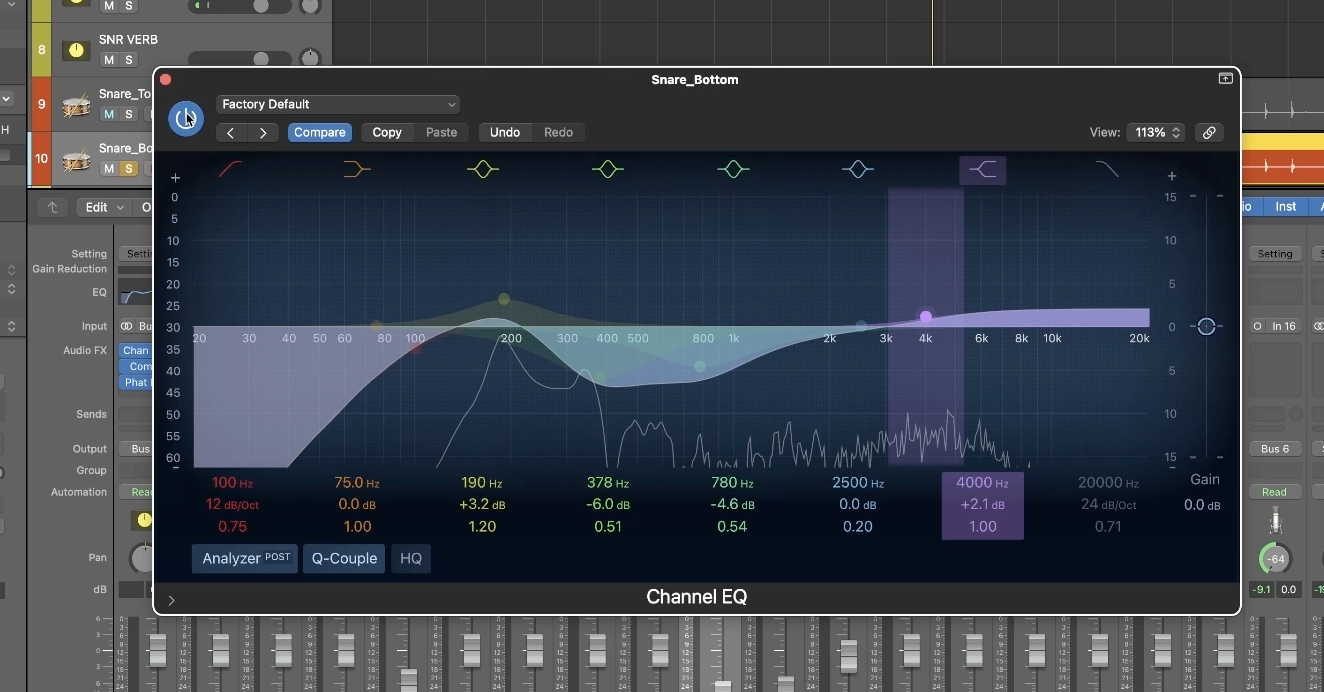Expand the disclosure arrow below Channel EQ

[171, 601]
